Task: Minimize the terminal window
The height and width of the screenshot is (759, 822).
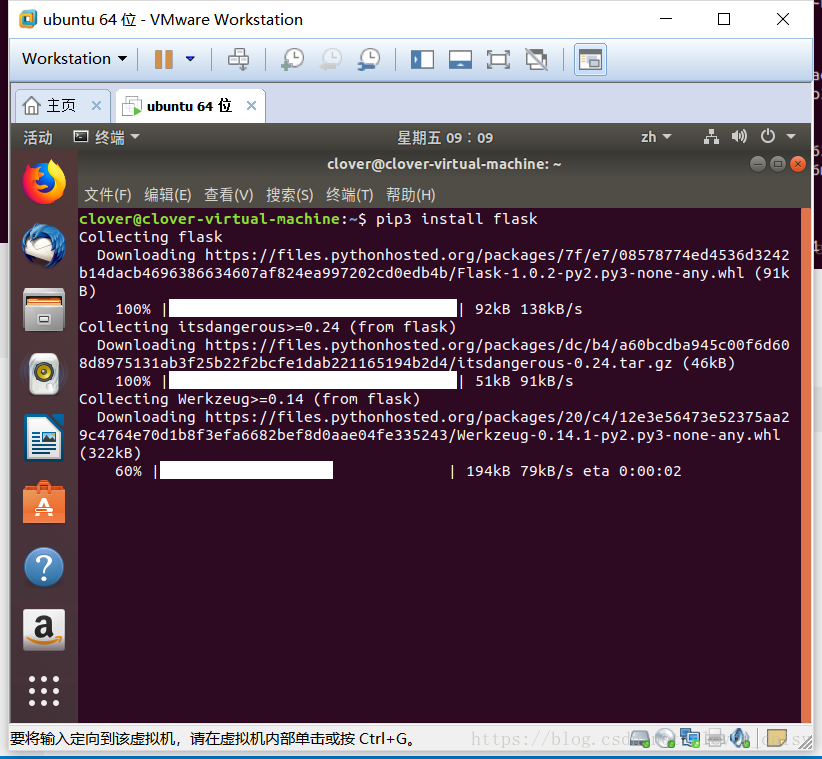Action: pos(758,165)
